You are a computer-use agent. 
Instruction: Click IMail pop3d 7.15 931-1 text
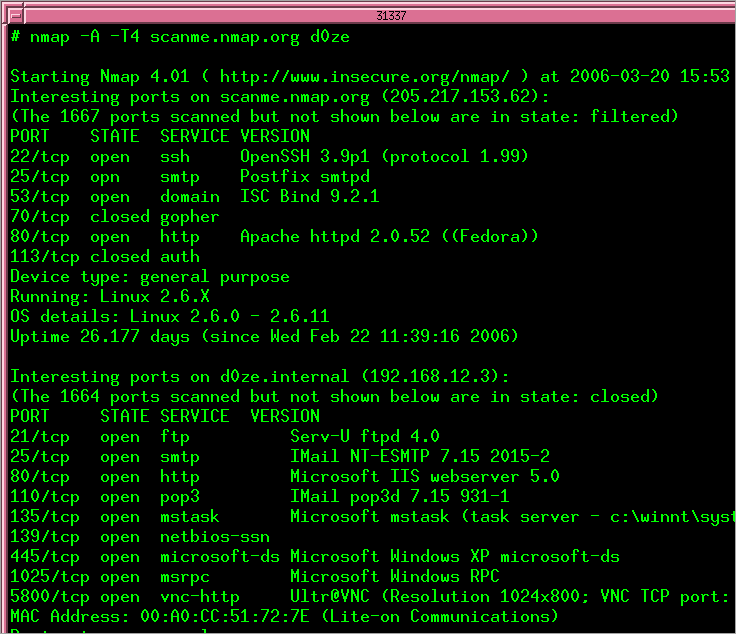399,497
